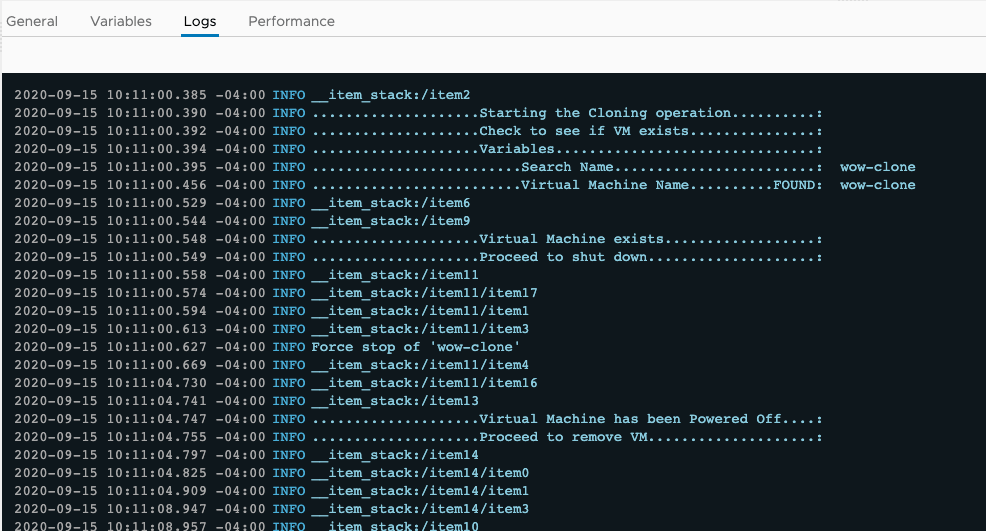The image size is (986, 531).
Task: Click the '__item_stack:/item11/item1' log line
Action: (420, 311)
